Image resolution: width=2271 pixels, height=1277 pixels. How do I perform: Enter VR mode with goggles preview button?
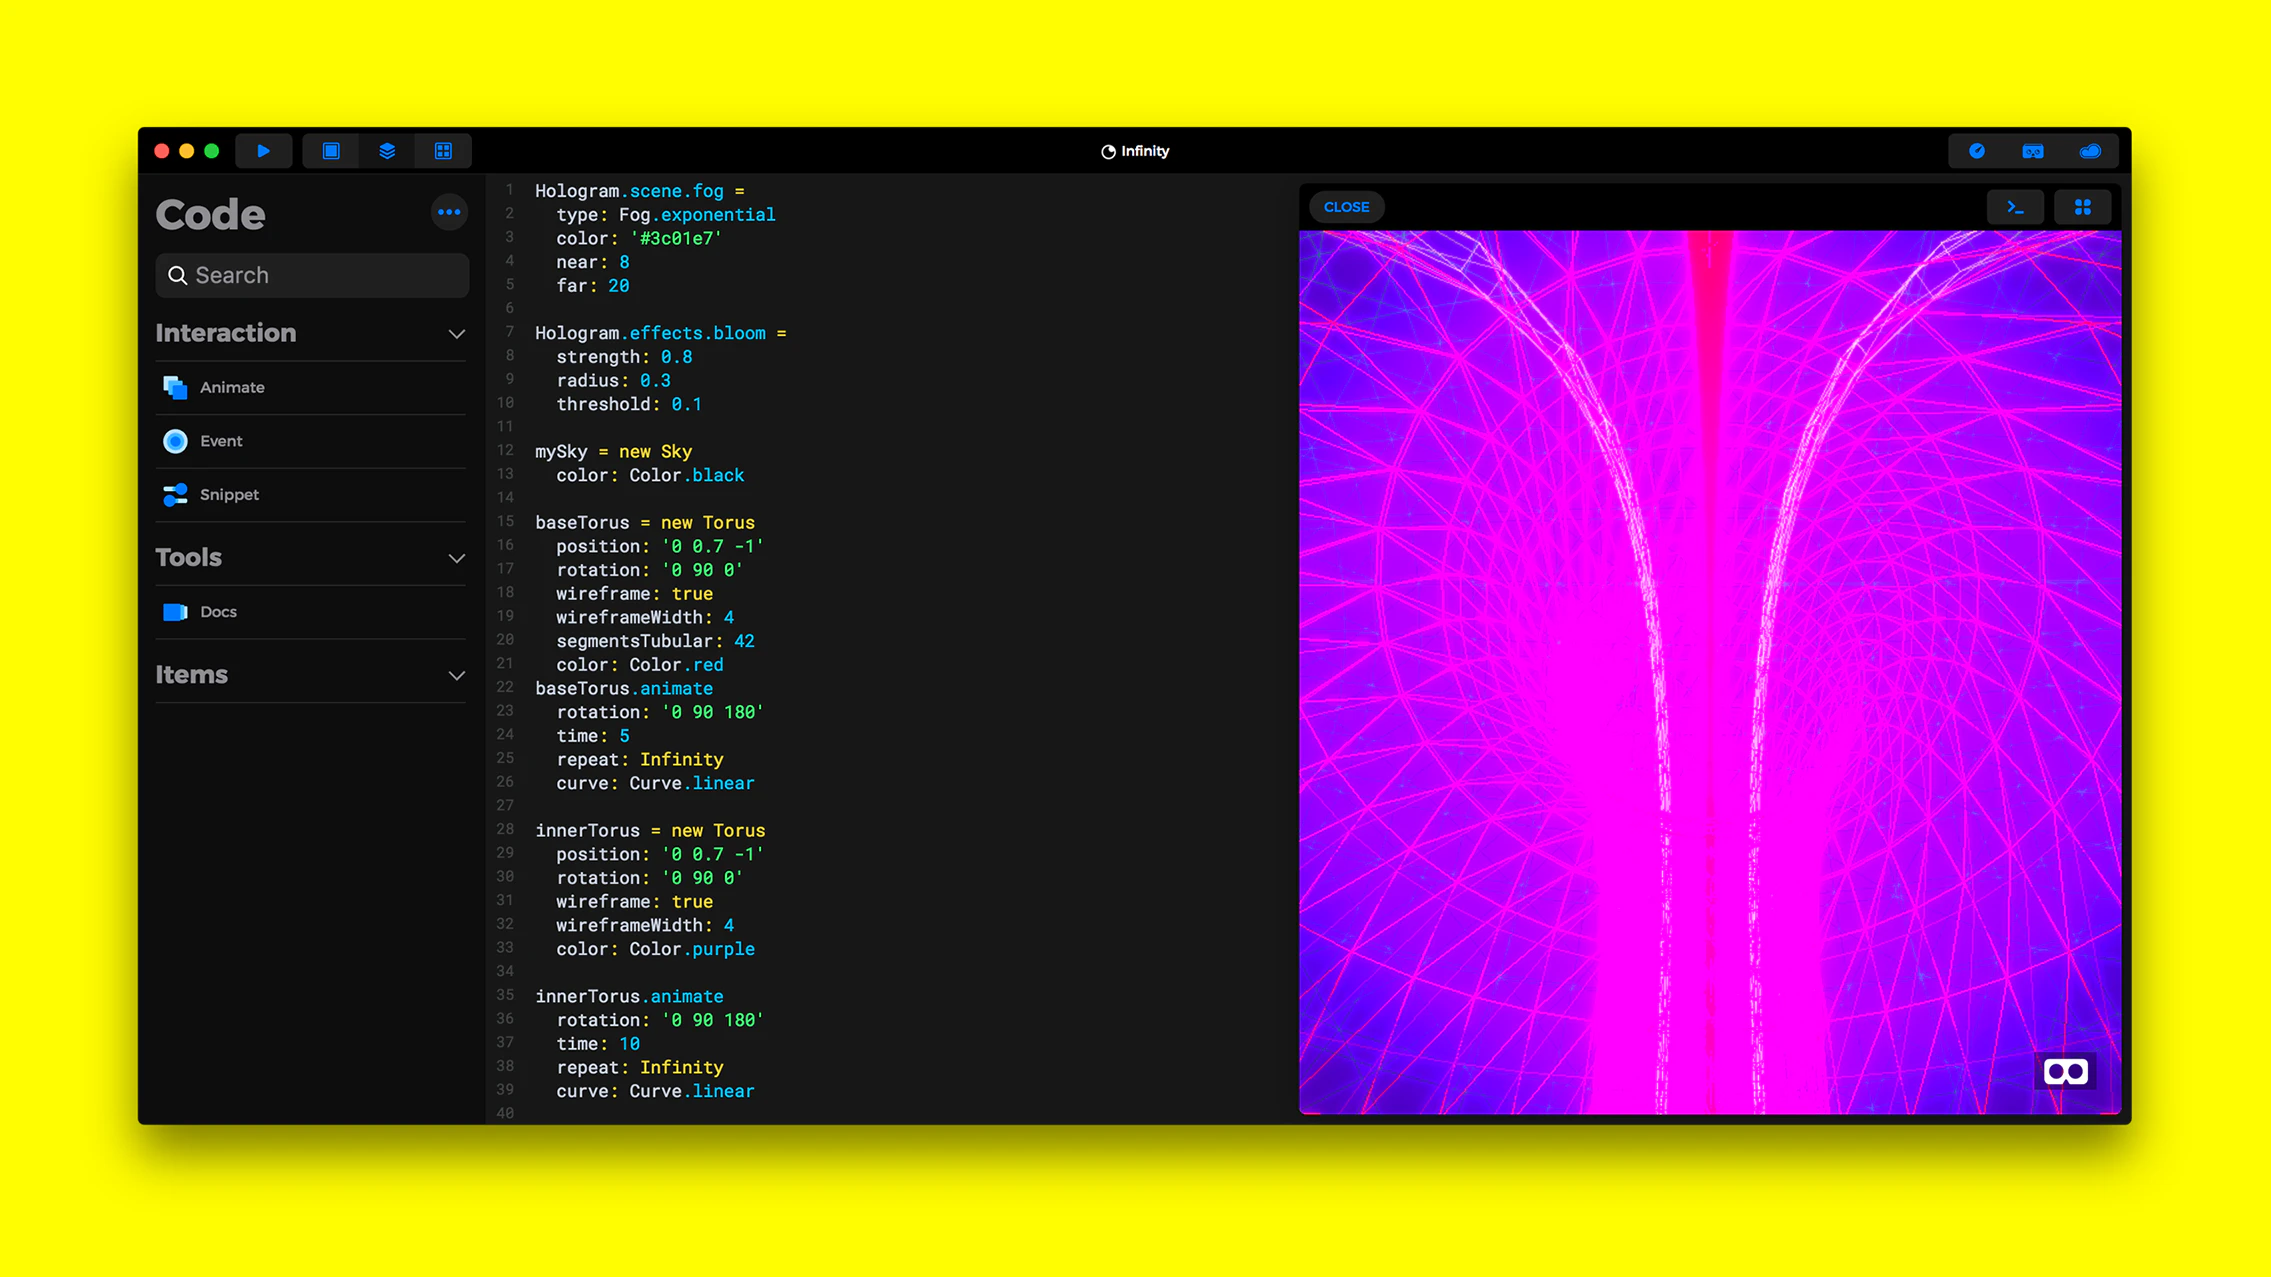click(x=2065, y=1071)
